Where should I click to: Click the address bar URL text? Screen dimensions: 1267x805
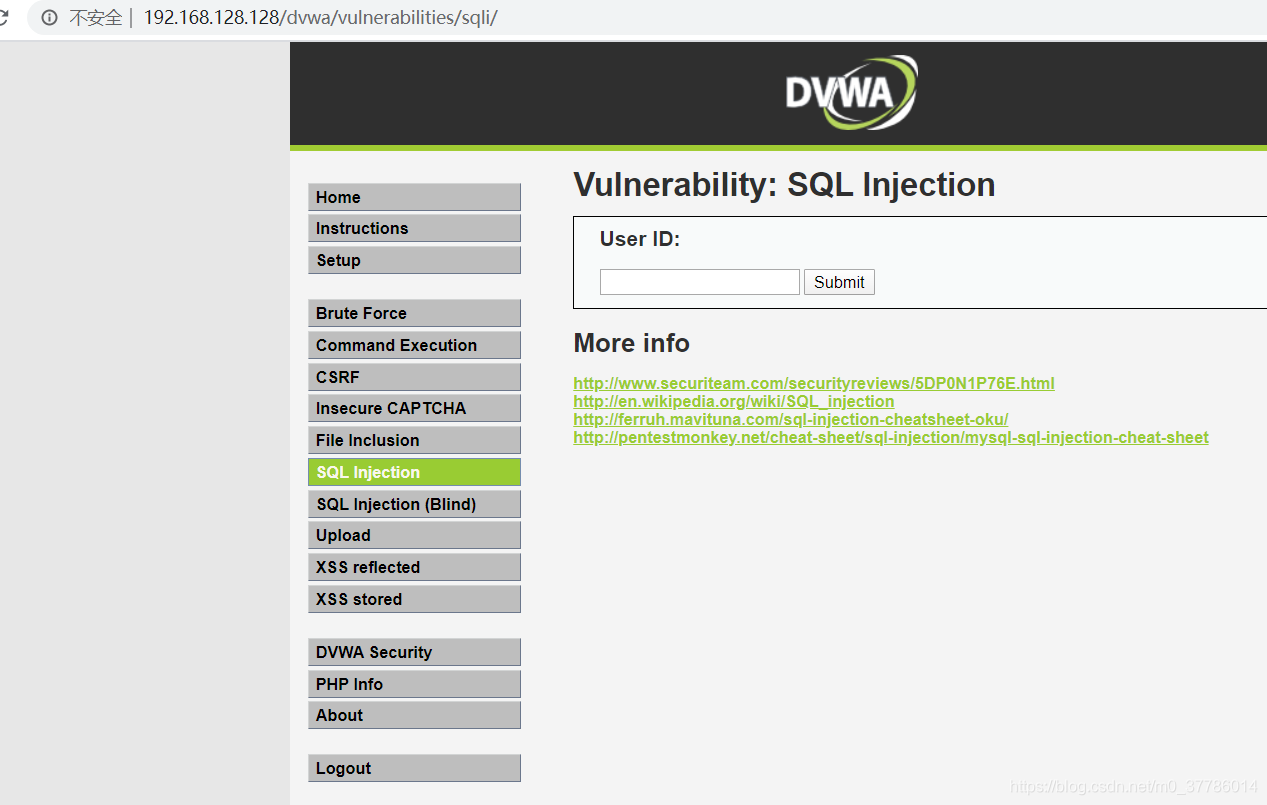[x=320, y=18]
